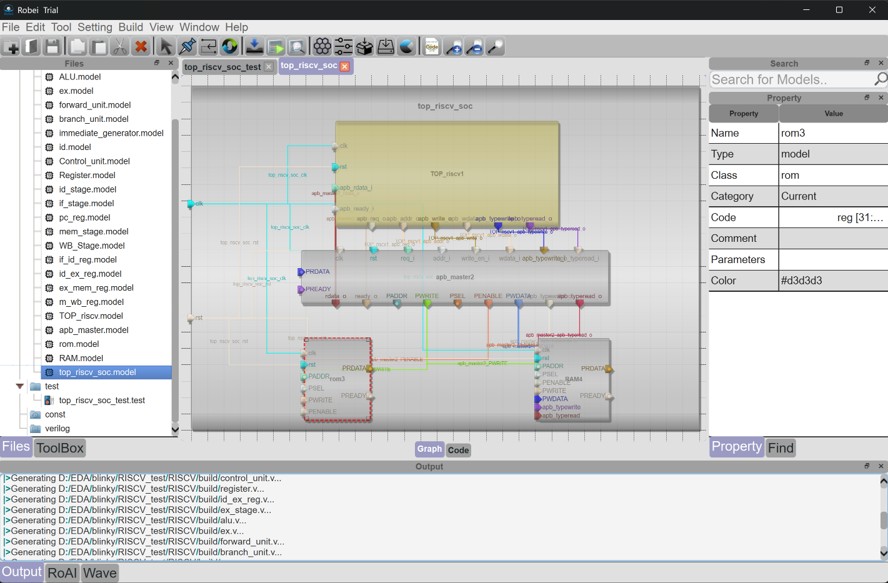888x583 pixels.
Task: Open the const folder in file tree
Action: 55,414
